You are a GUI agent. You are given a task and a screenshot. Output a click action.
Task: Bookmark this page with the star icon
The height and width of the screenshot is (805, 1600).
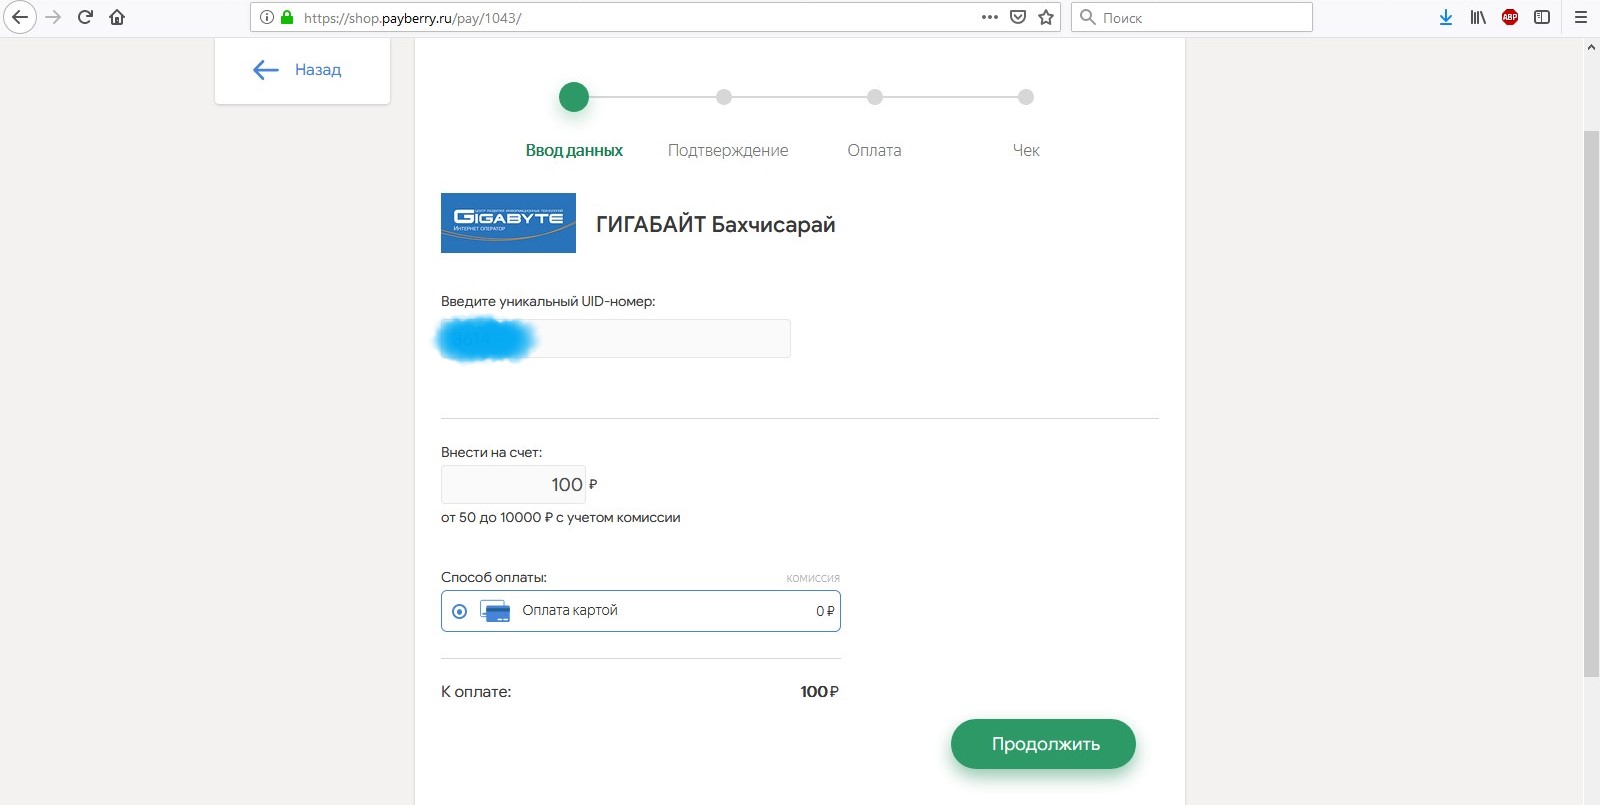[x=1046, y=17]
